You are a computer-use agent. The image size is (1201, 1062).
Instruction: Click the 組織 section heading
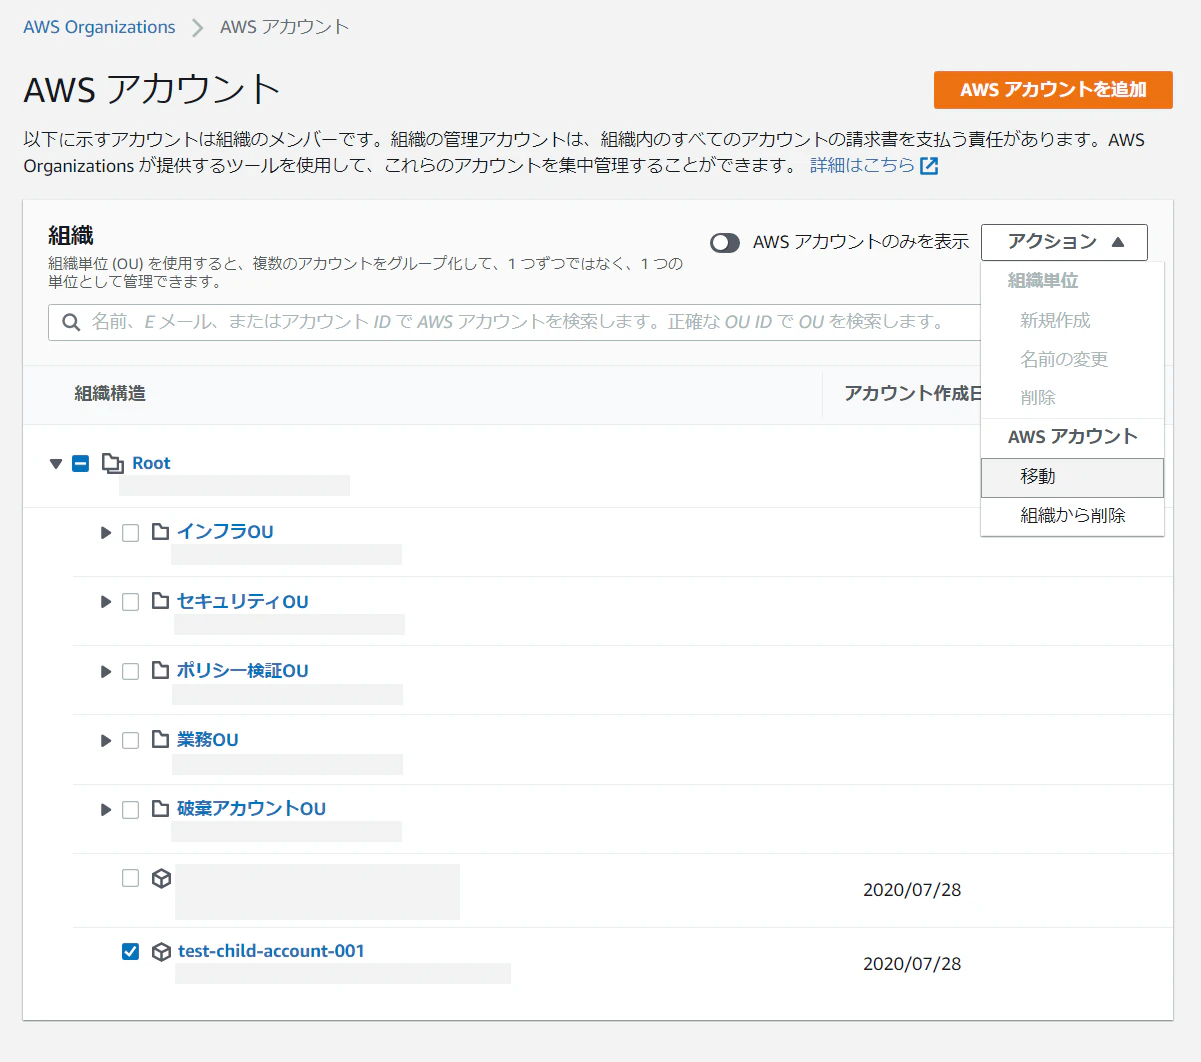[71, 236]
